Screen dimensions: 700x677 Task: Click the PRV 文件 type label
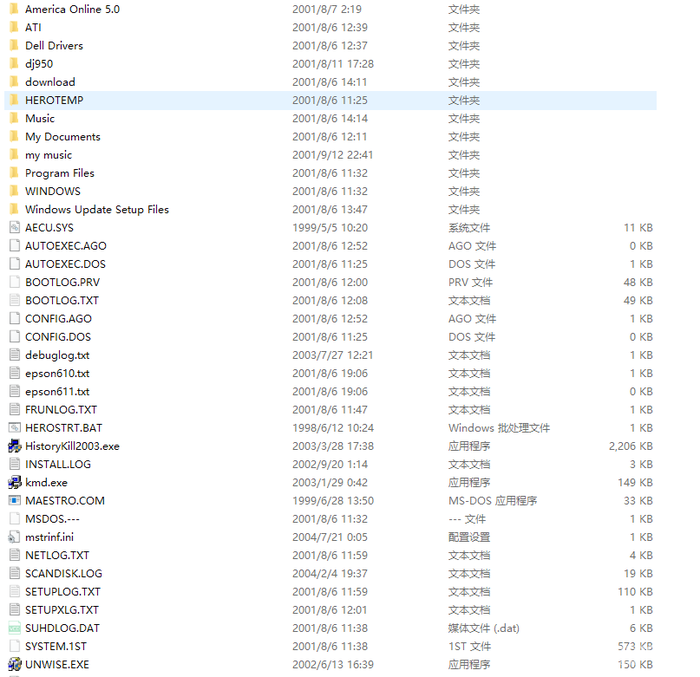(471, 282)
